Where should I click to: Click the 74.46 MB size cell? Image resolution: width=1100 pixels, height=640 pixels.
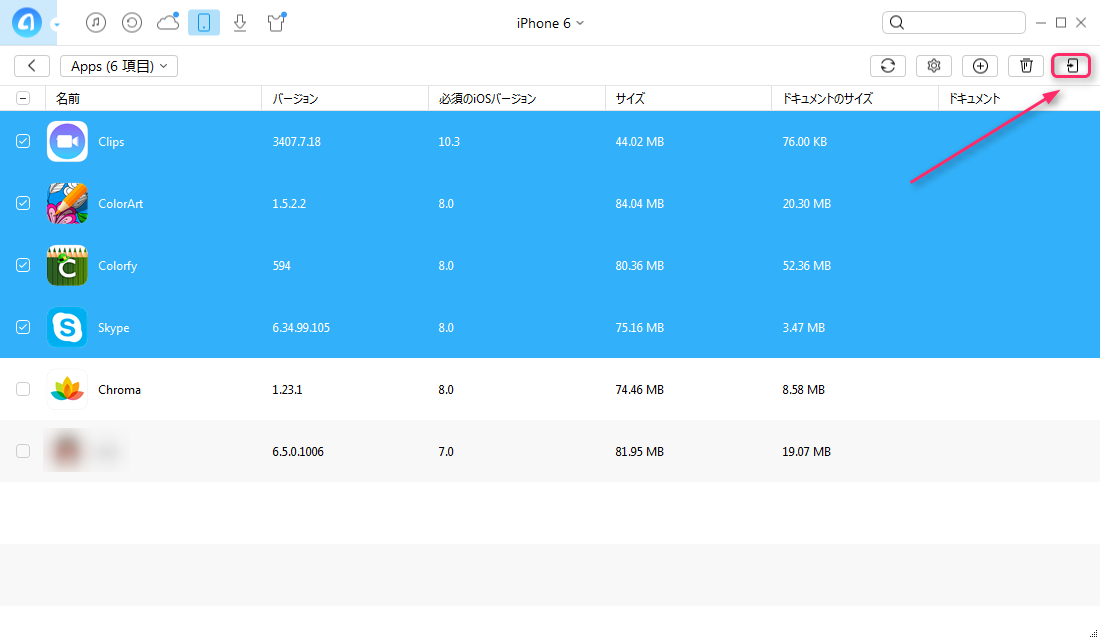point(640,389)
